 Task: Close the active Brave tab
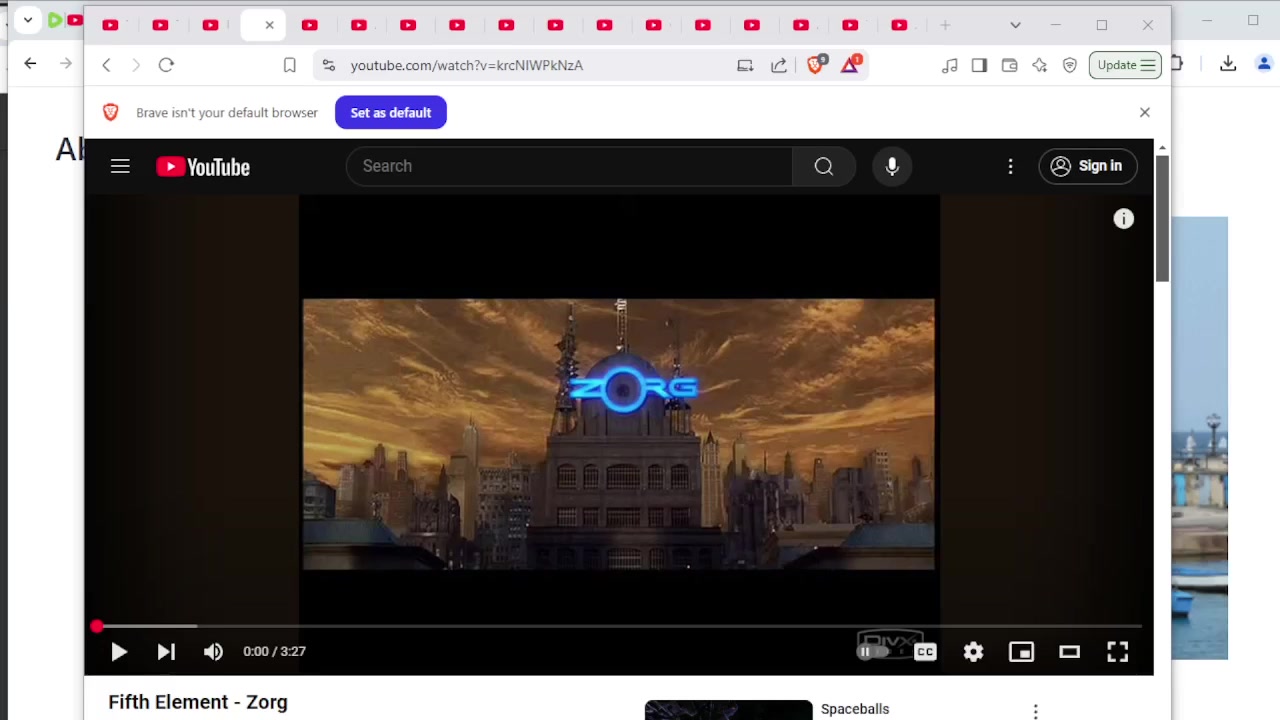click(269, 25)
